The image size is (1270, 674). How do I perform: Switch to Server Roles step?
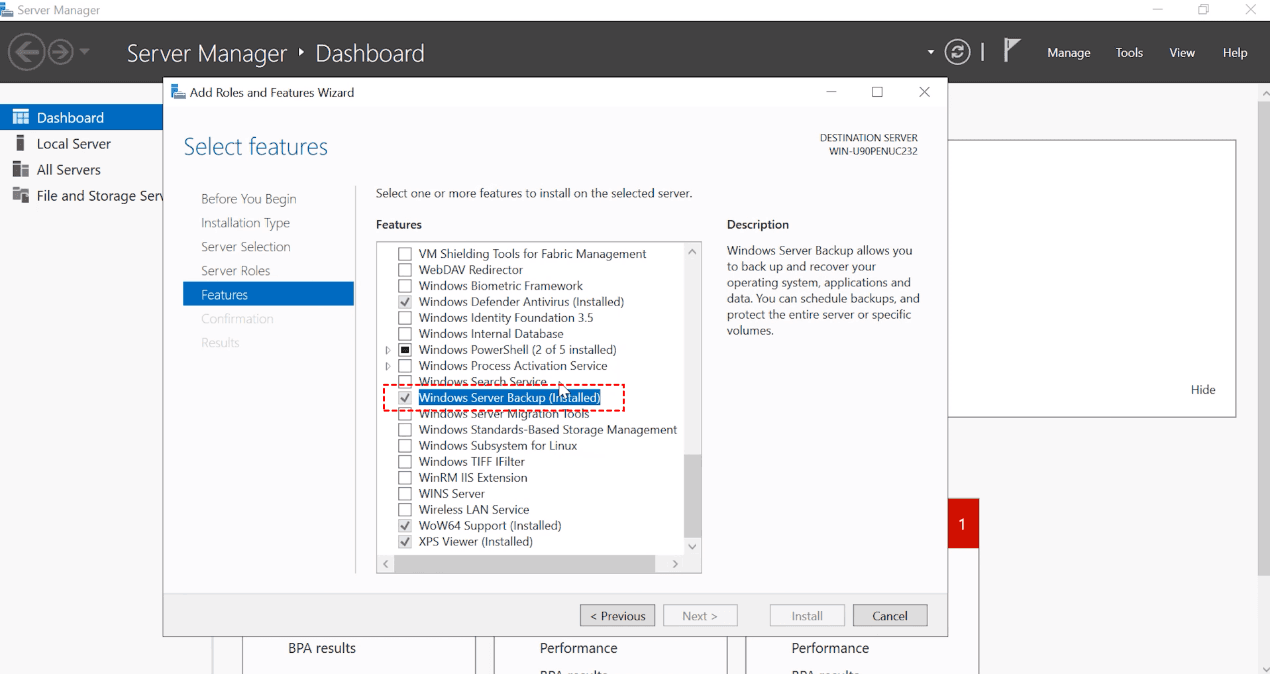[x=235, y=271]
